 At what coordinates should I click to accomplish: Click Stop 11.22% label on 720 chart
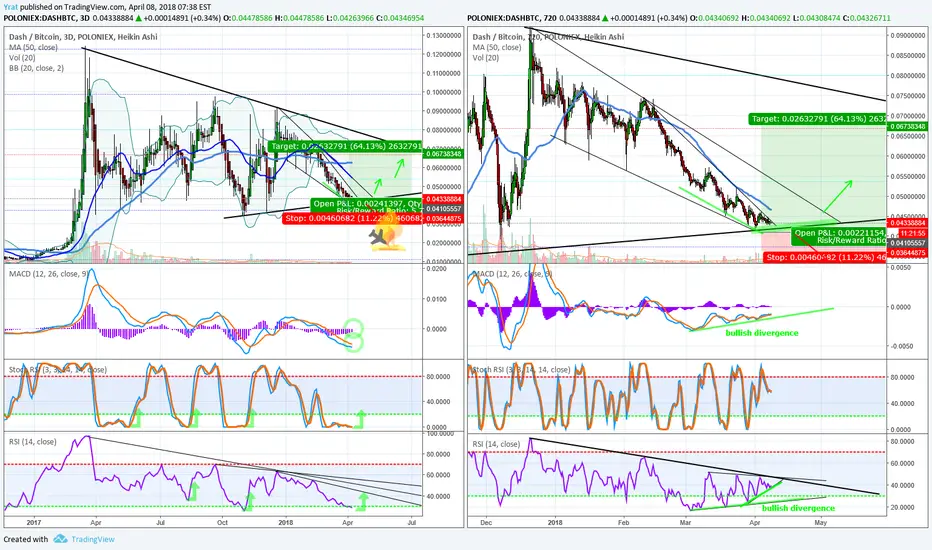click(825, 257)
